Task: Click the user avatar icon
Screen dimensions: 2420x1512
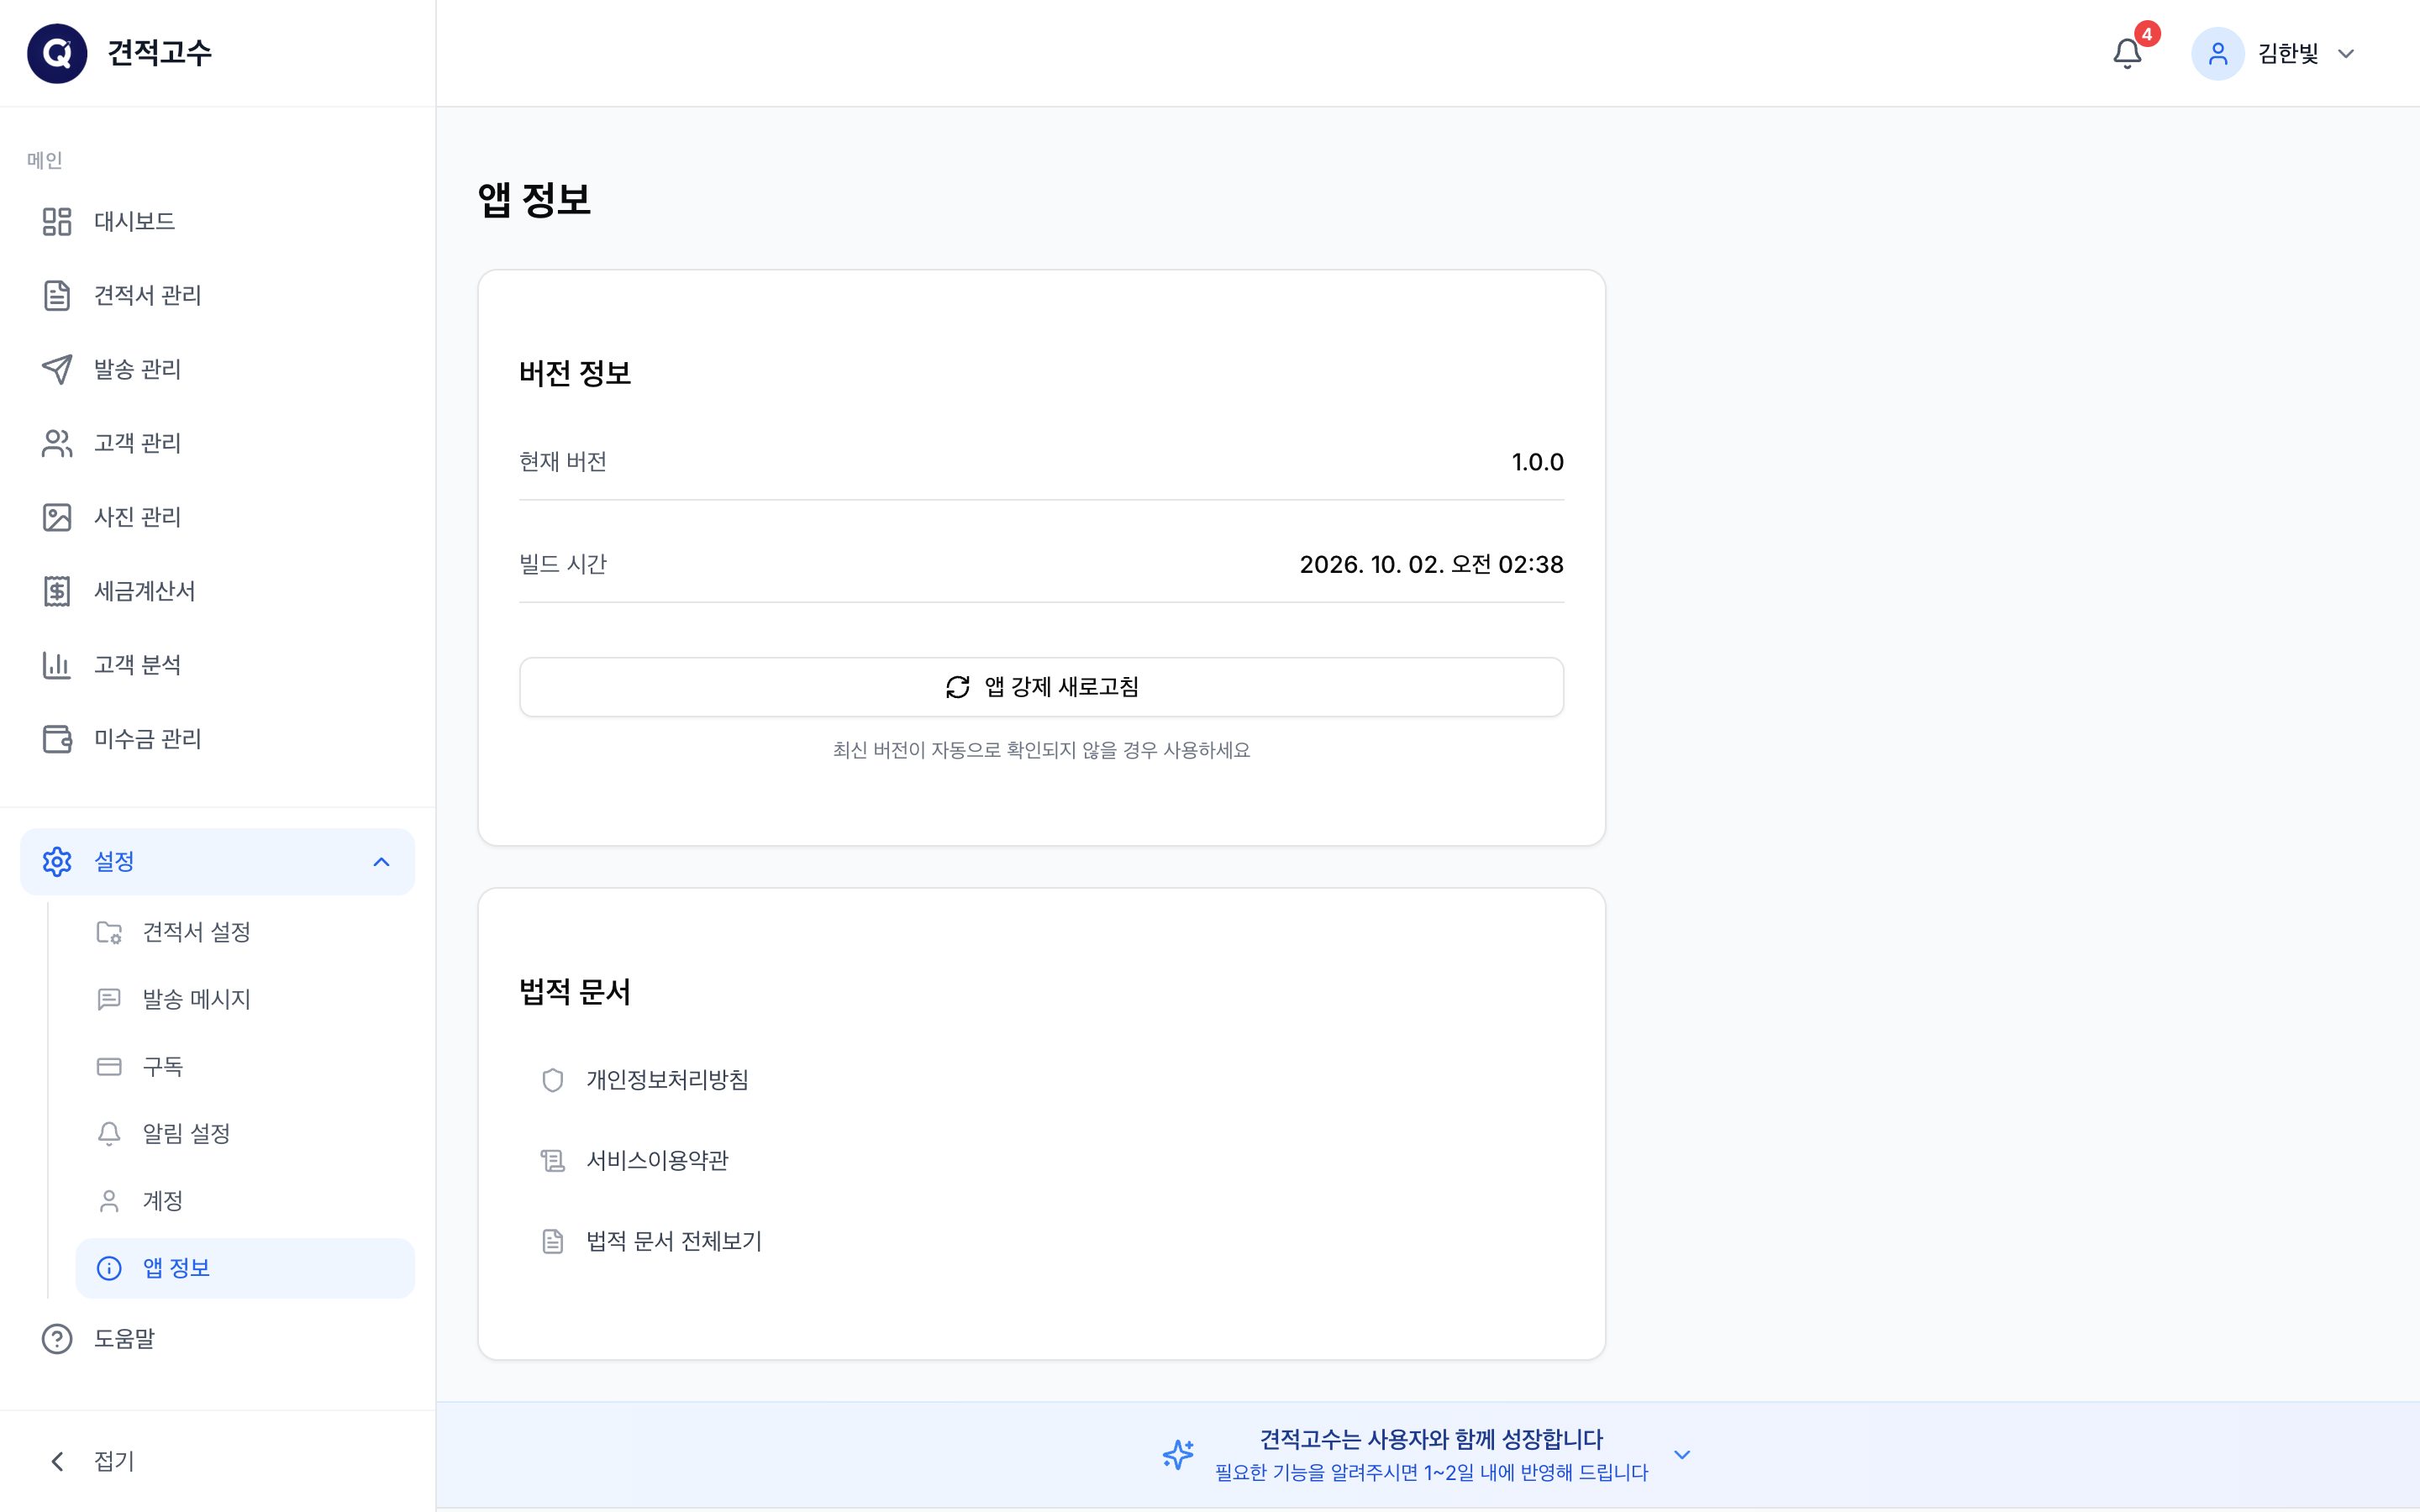Action: coord(2217,53)
